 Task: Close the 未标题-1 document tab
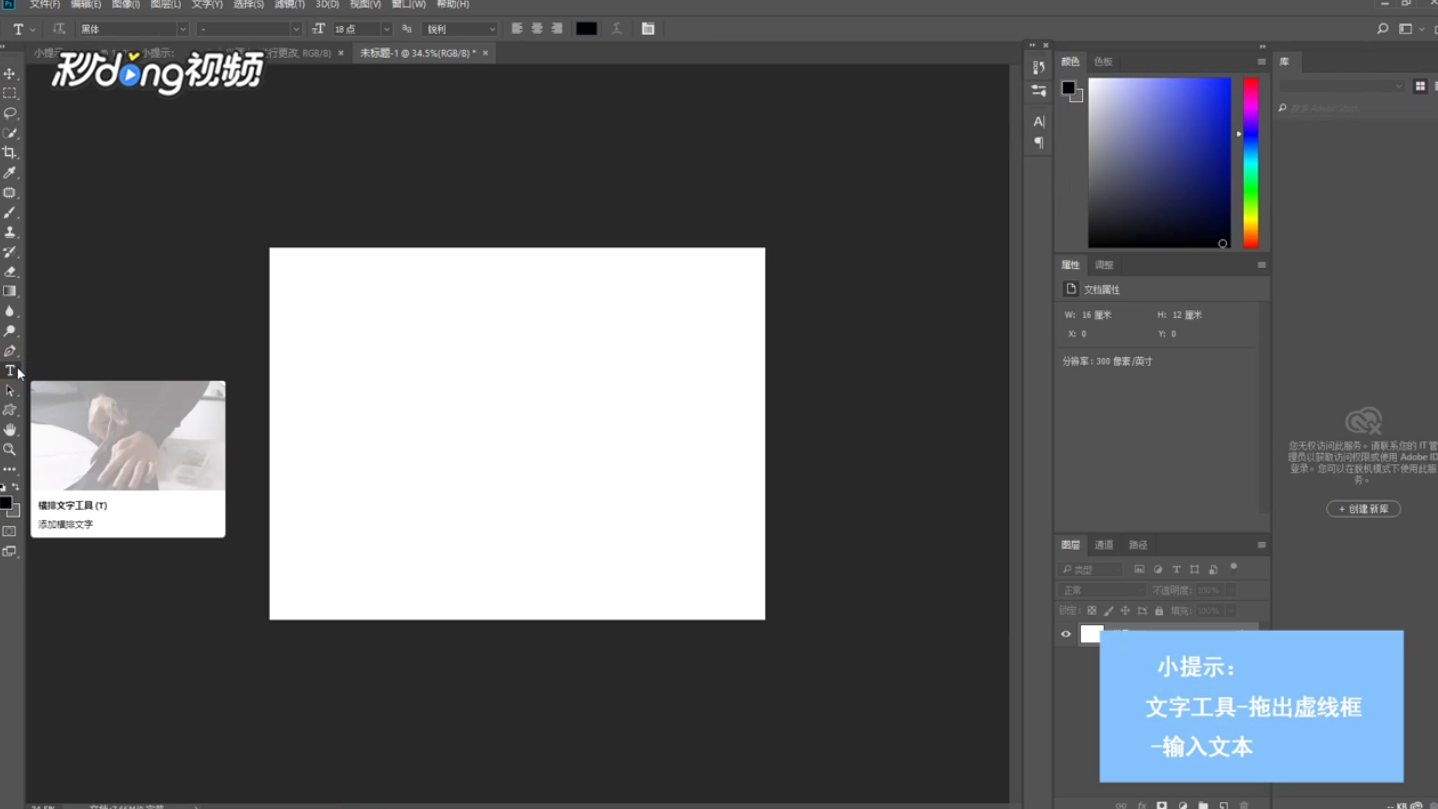click(486, 53)
